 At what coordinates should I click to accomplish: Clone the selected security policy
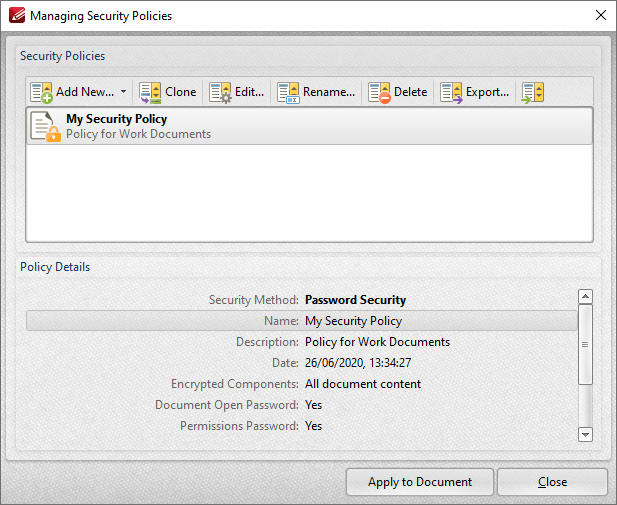point(168,92)
